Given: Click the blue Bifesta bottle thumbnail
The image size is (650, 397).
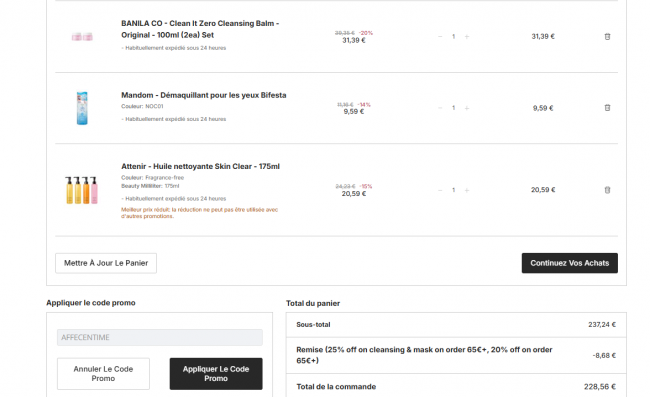Looking at the screenshot, I should pyautogui.click(x=82, y=108).
